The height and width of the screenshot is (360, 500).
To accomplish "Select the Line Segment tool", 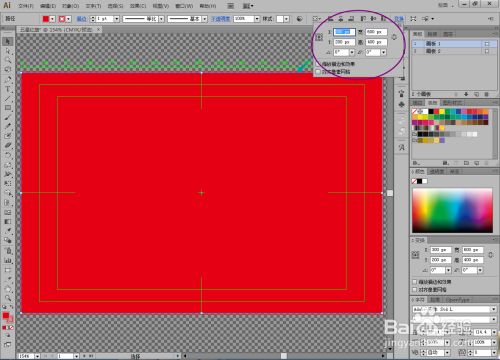I will tap(8, 99).
